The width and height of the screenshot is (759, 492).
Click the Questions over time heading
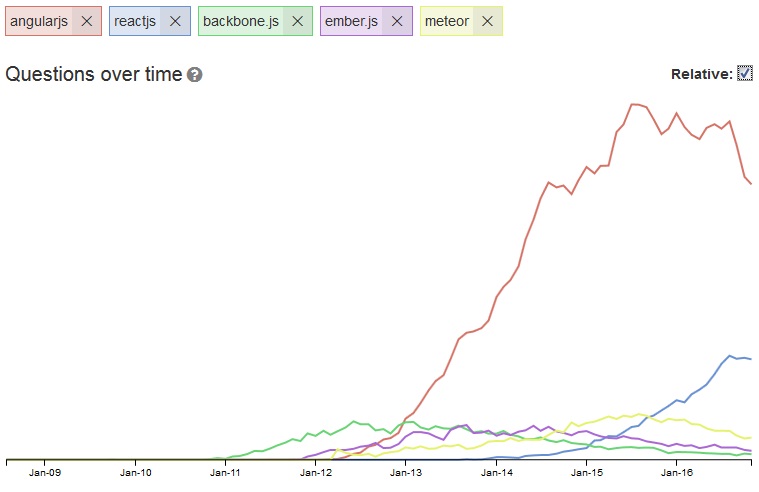(94, 74)
